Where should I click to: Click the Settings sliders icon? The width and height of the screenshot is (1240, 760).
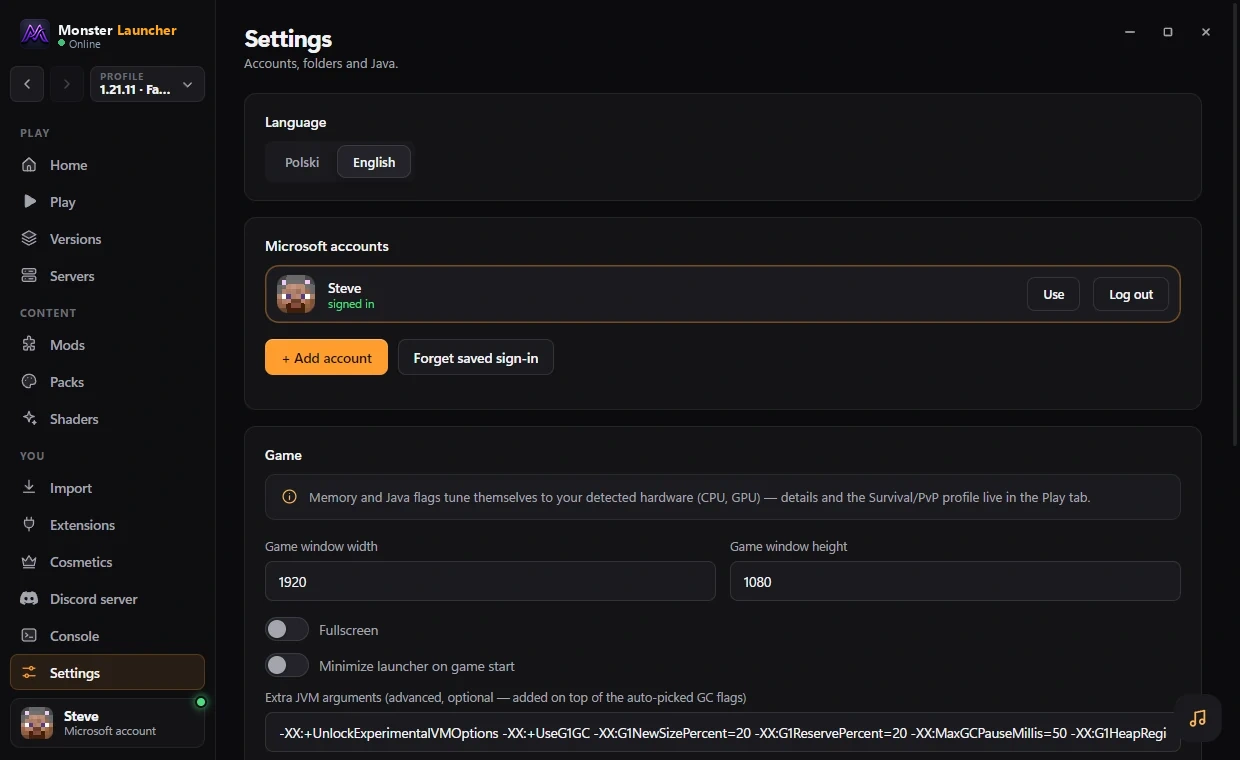pyautogui.click(x=30, y=673)
